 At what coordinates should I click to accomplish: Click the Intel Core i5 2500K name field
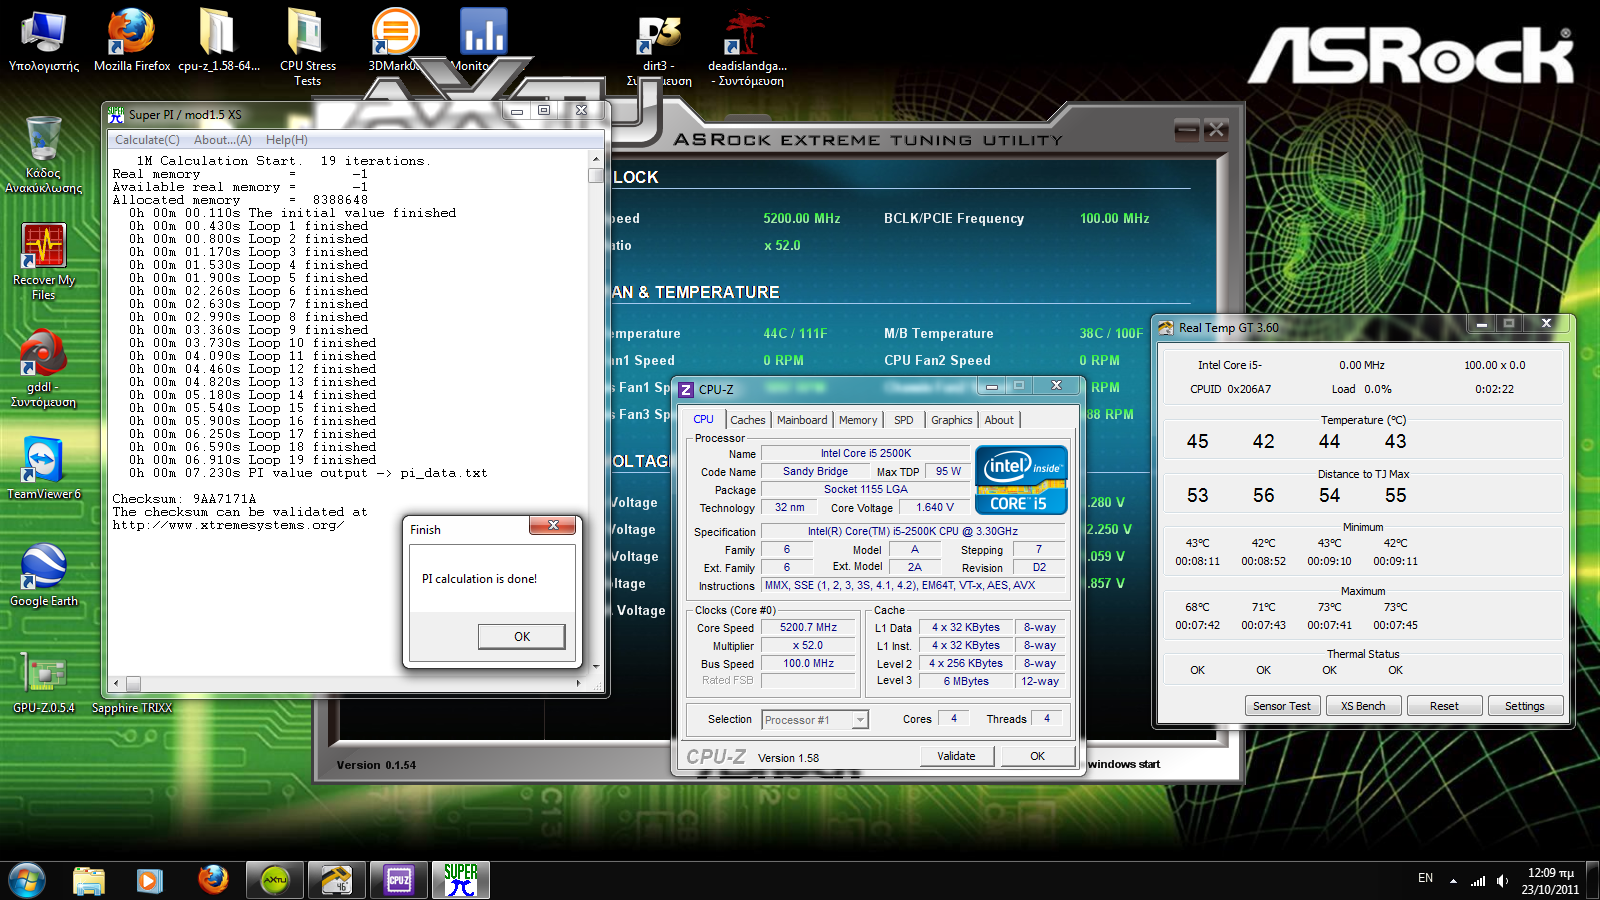866,454
